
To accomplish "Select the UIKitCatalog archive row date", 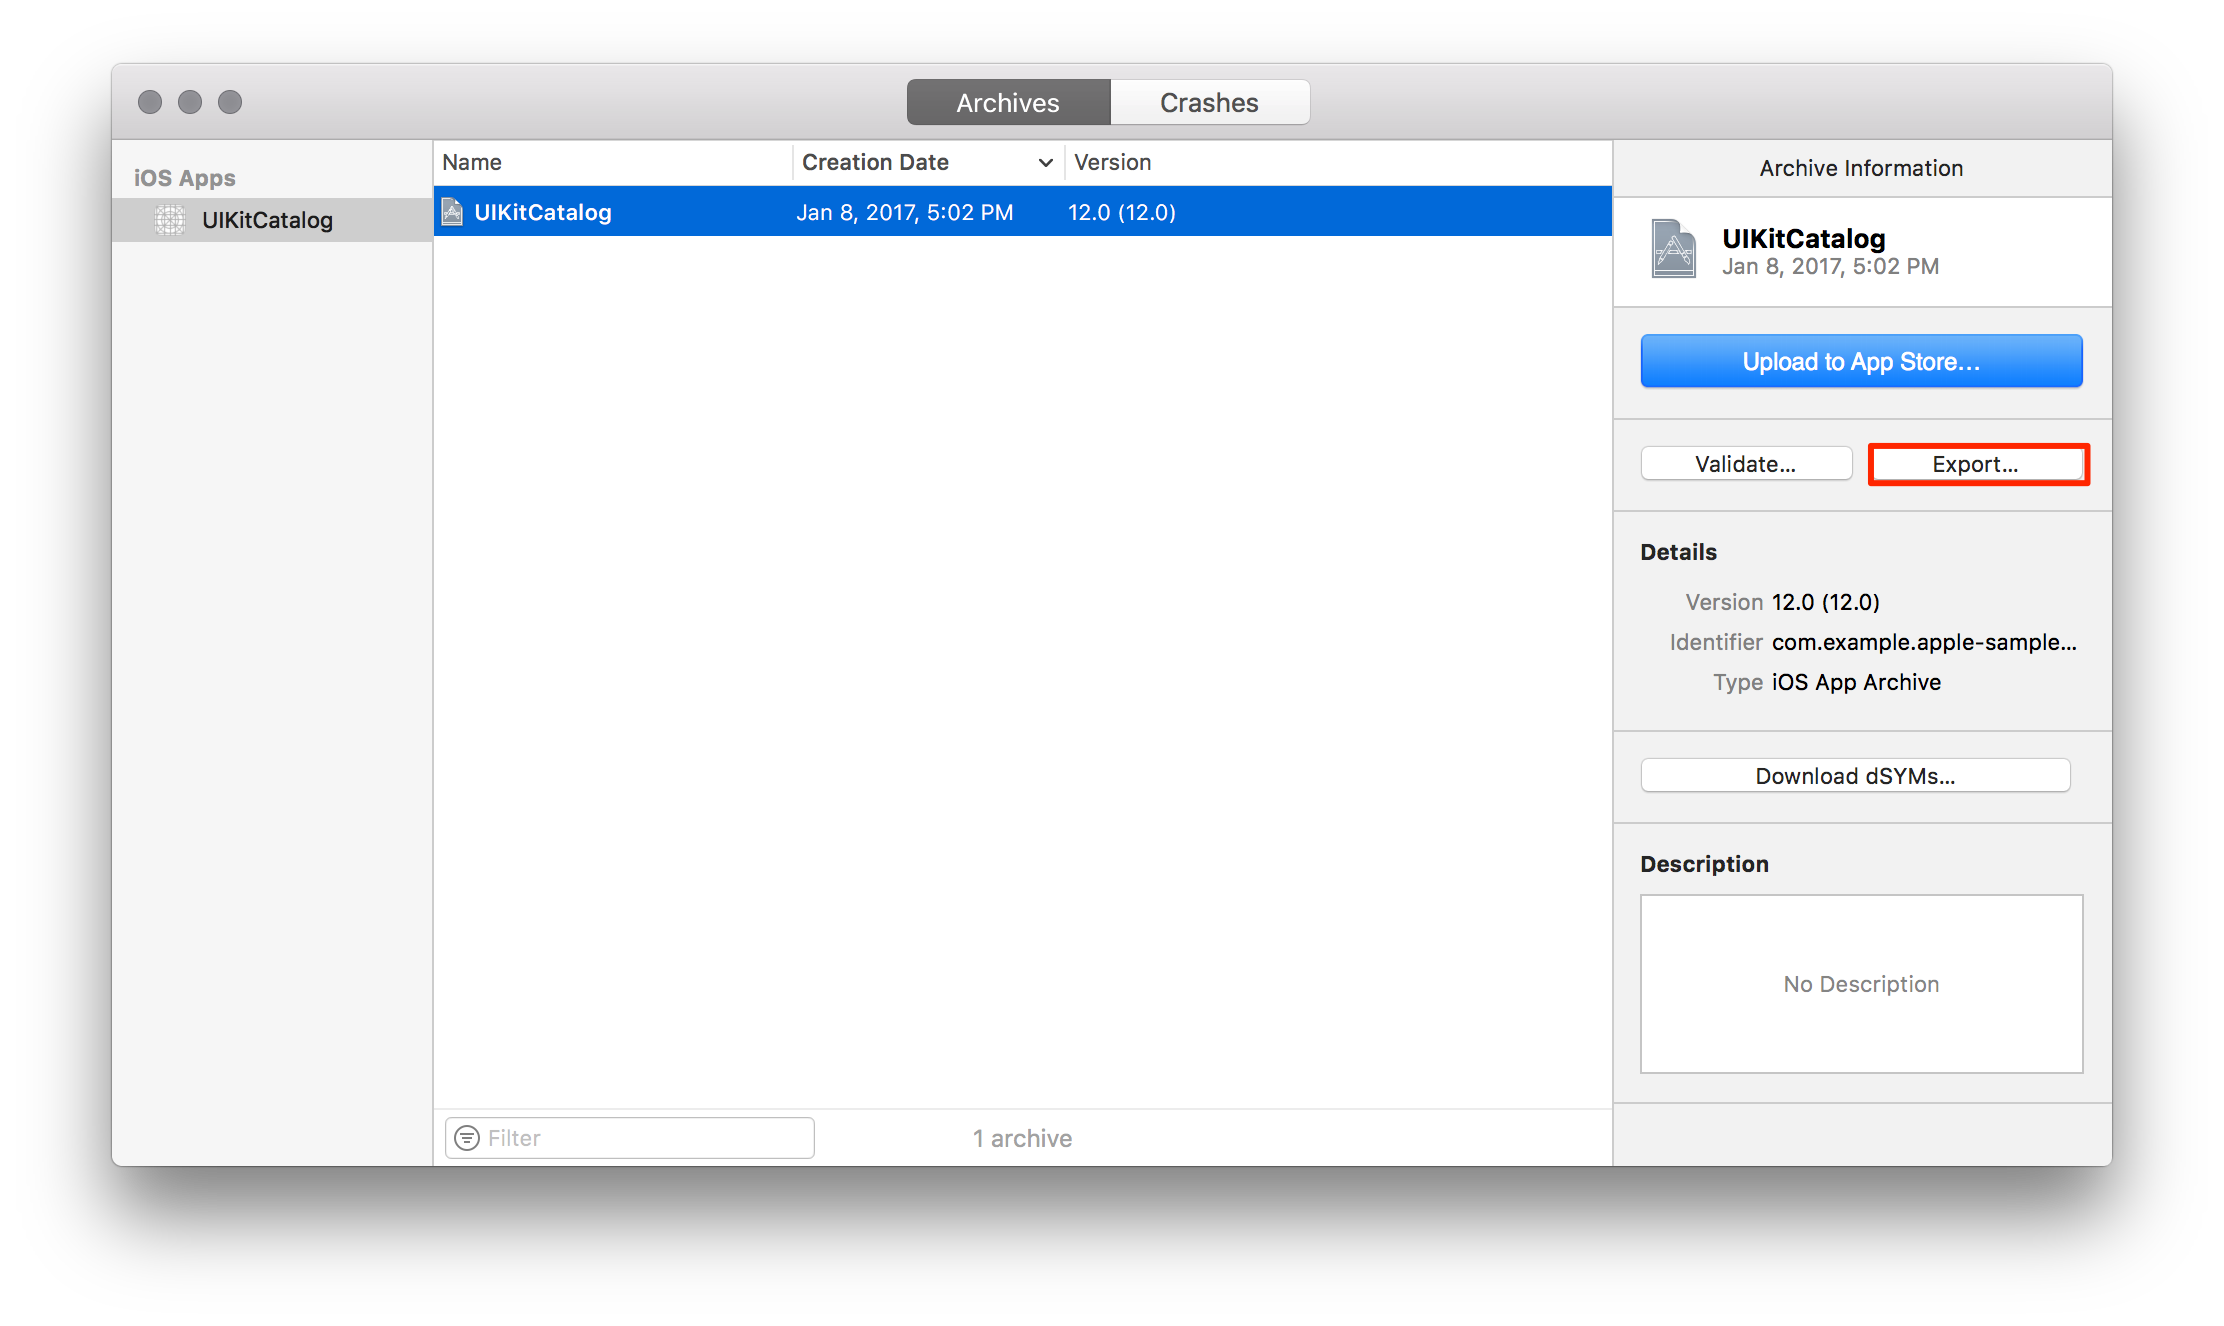I will [x=904, y=212].
